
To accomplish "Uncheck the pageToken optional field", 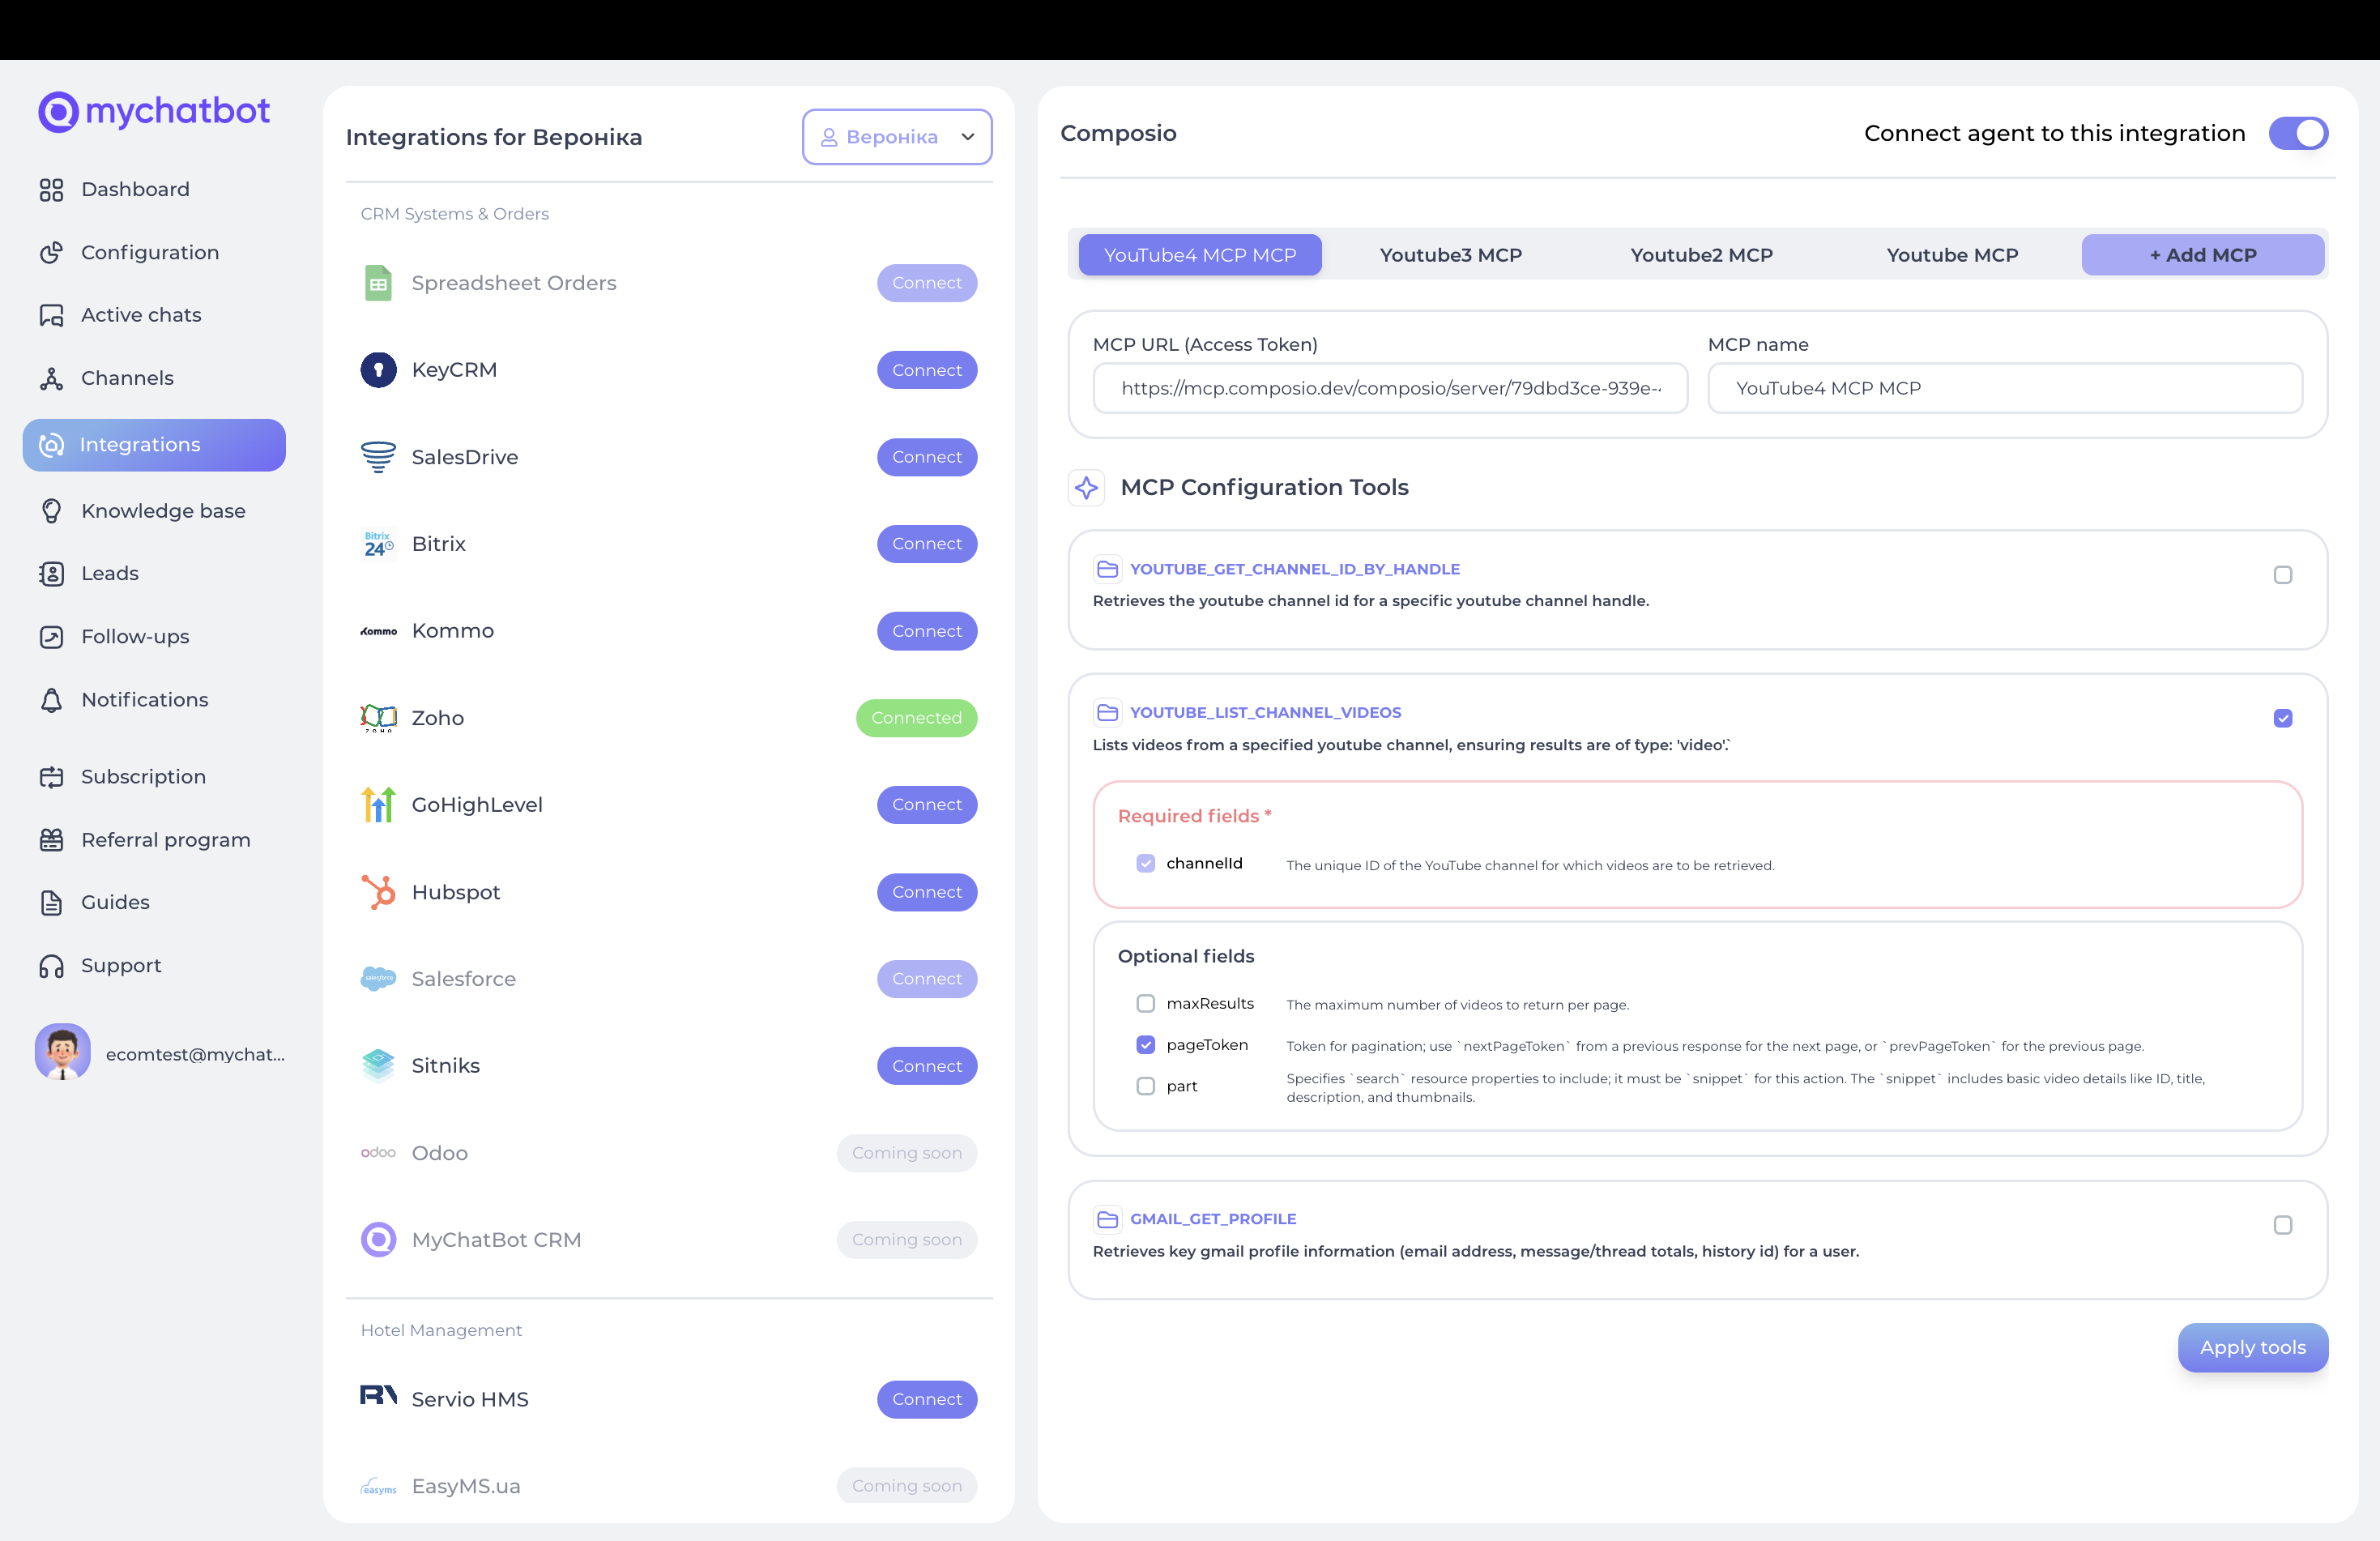I will (x=1145, y=1045).
